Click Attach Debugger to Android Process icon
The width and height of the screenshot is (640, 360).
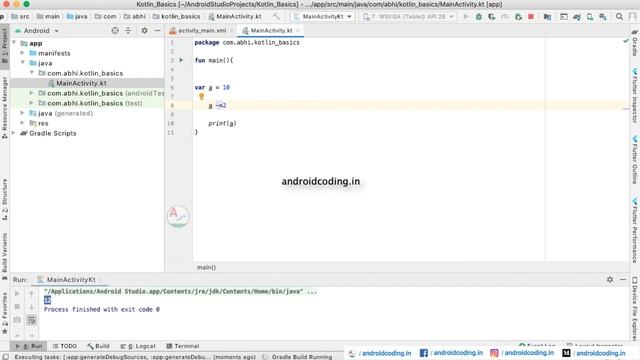pos(518,17)
